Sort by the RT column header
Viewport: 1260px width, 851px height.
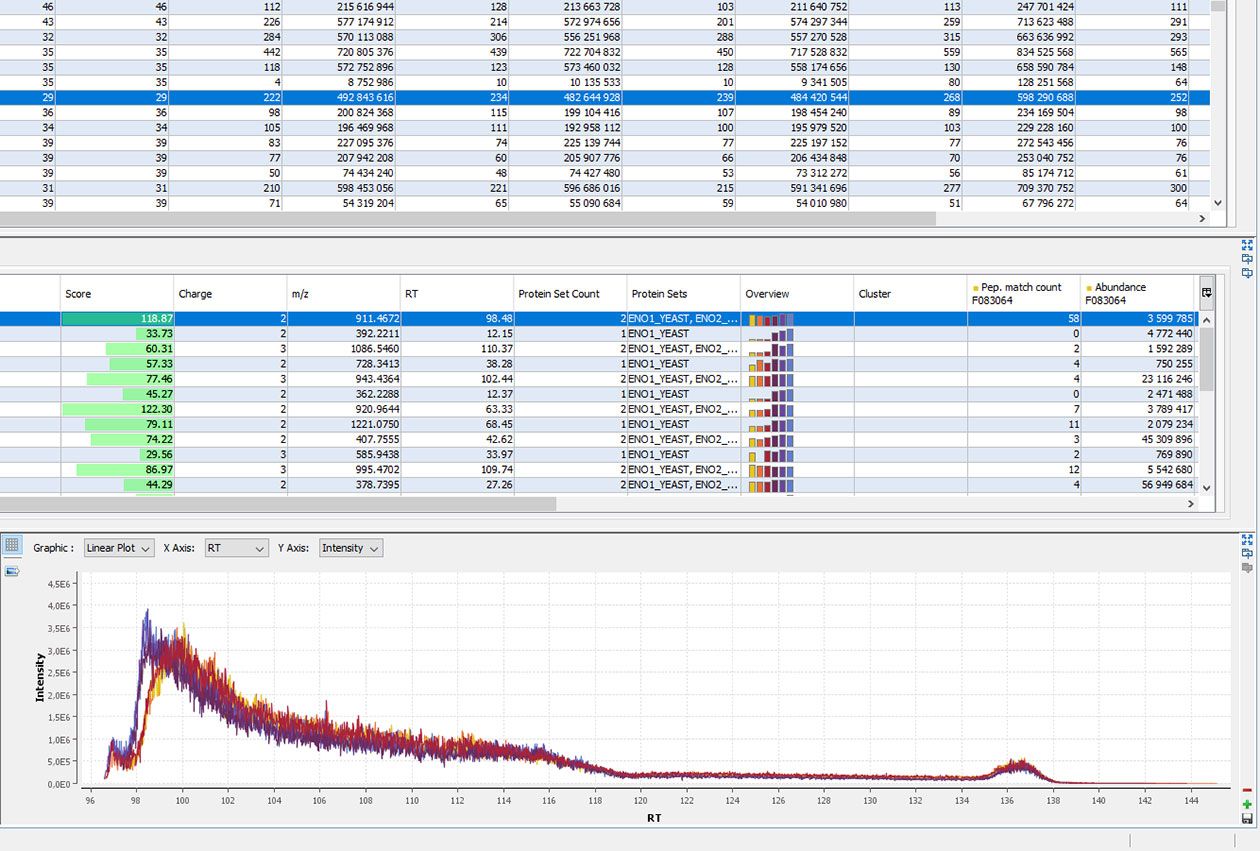pyautogui.click(x=457, y=294)
